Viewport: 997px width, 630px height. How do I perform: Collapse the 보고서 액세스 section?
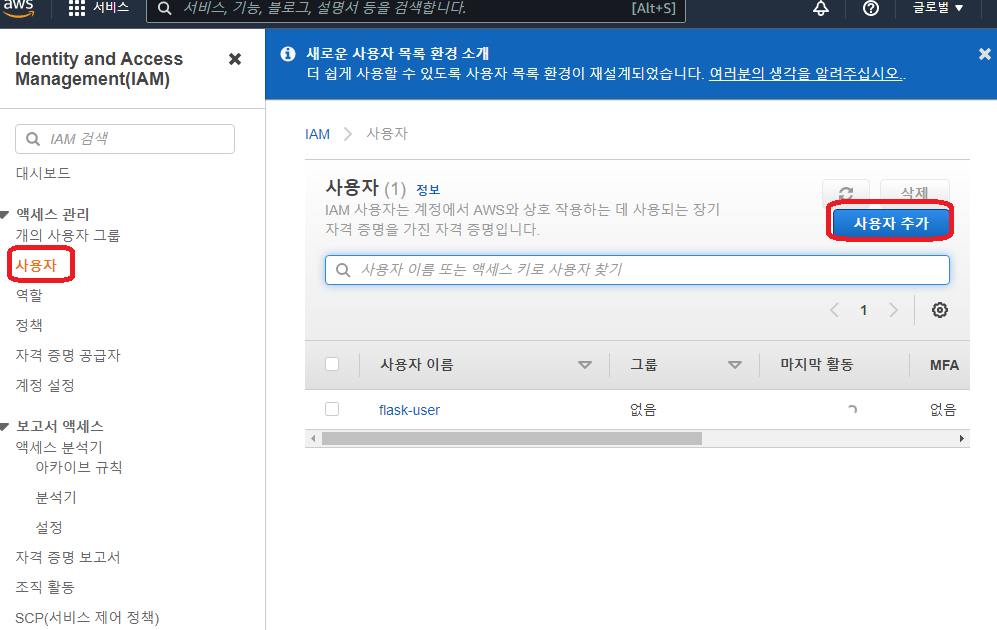point(4,427)
